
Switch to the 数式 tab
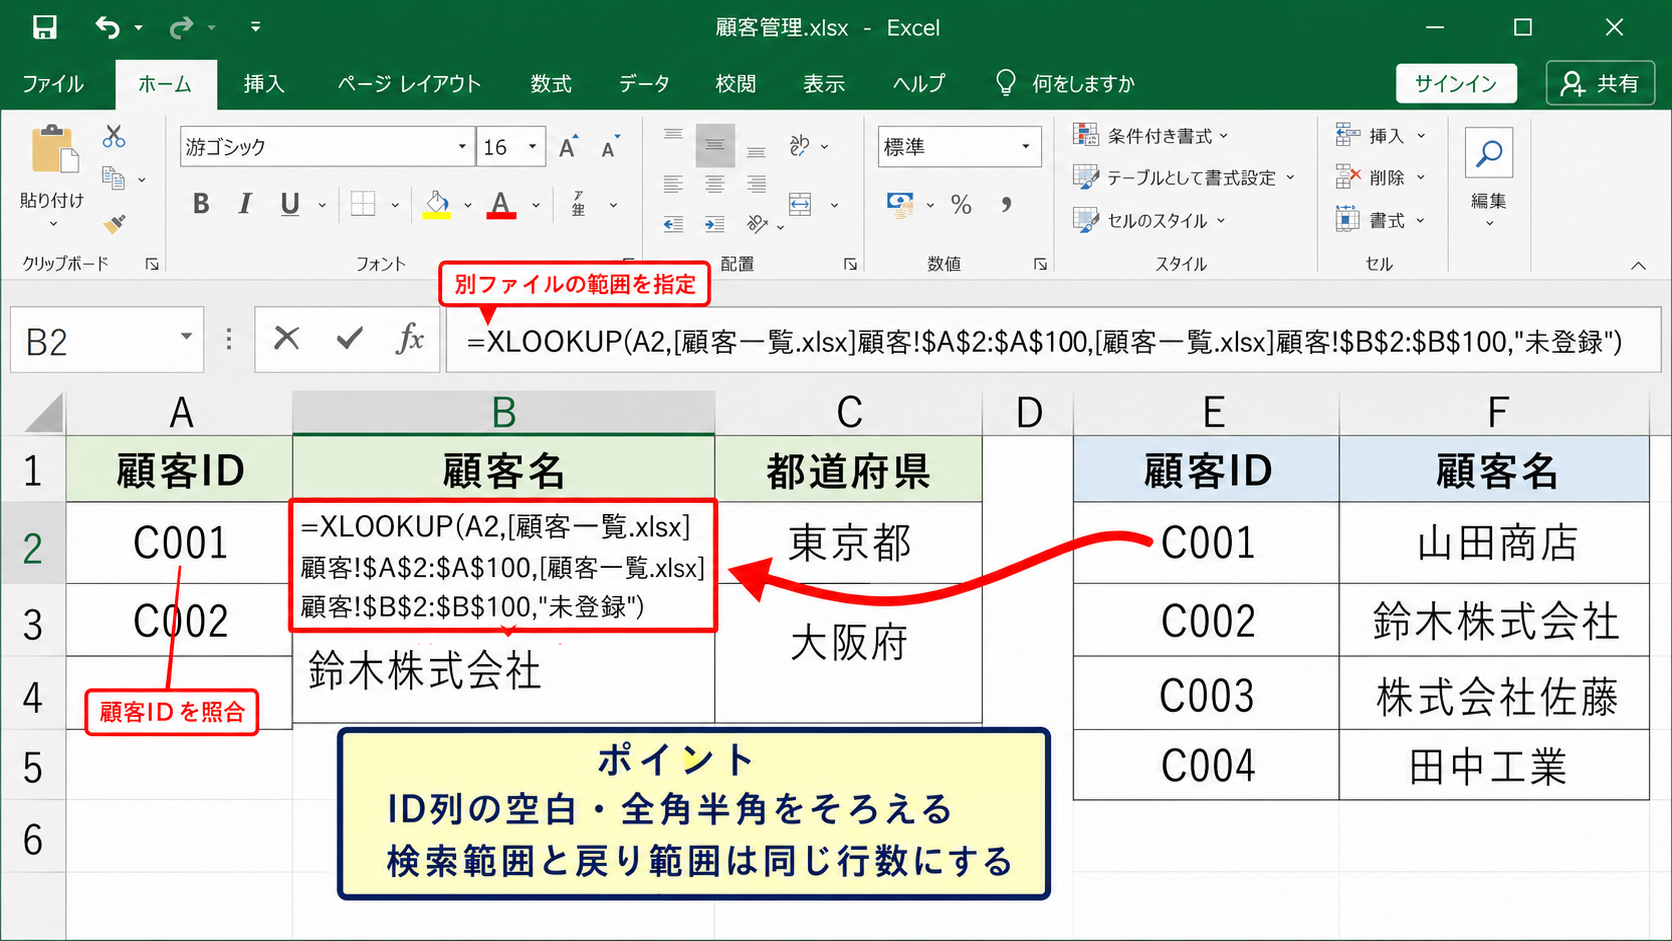pyautogui.click(x=551, y=84)
